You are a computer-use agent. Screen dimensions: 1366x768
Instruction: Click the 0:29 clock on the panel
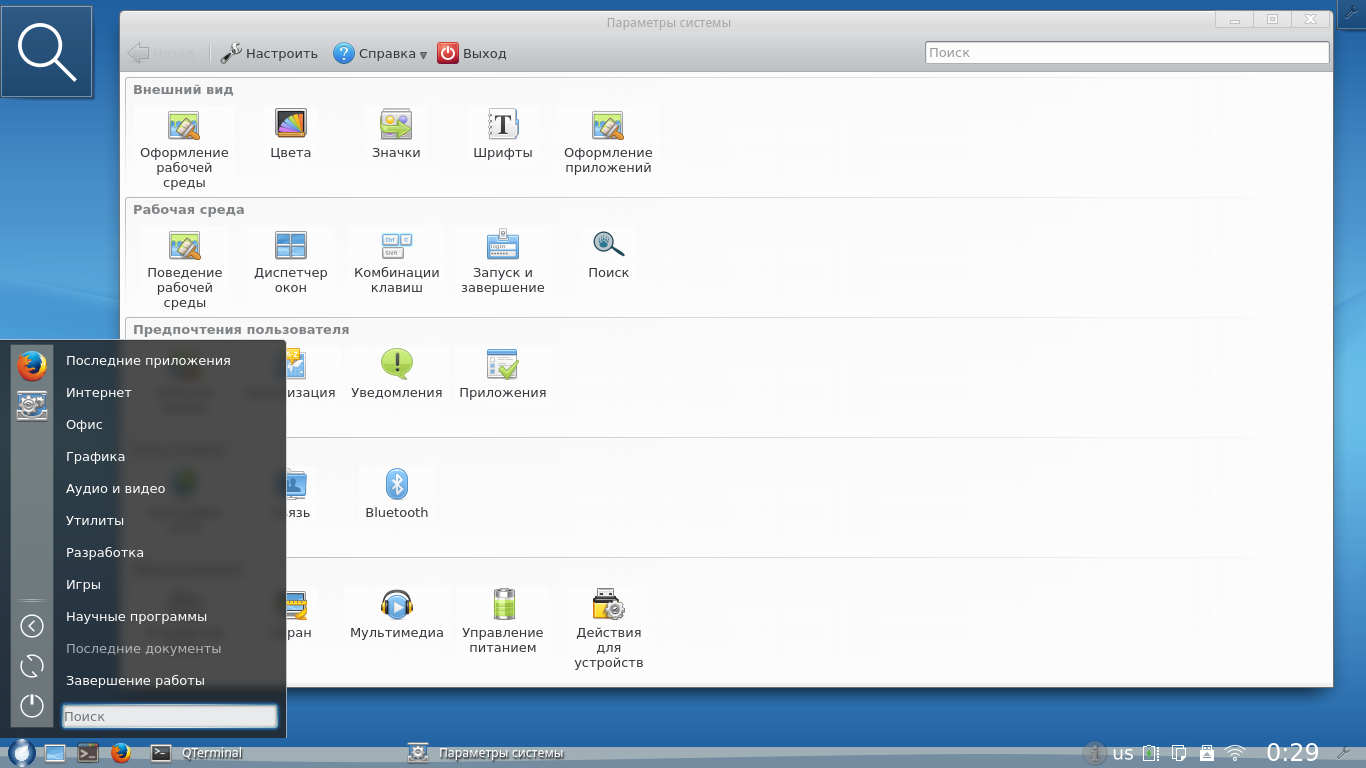click(1293, 752)
